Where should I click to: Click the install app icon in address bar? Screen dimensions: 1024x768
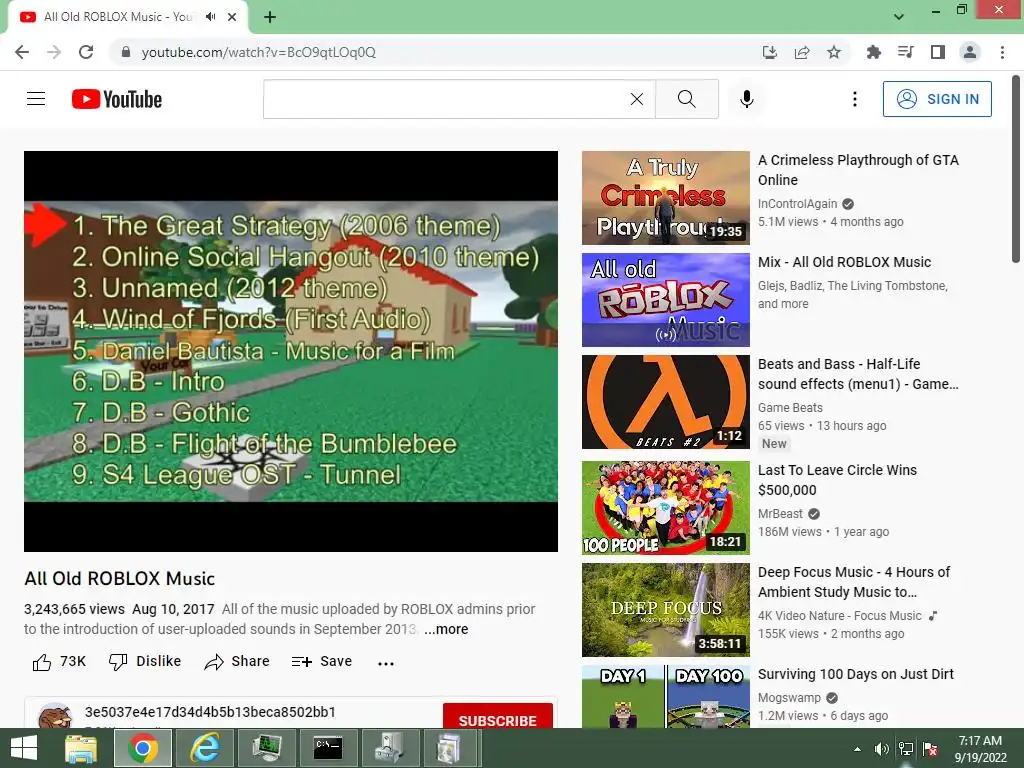coord(770,52)
